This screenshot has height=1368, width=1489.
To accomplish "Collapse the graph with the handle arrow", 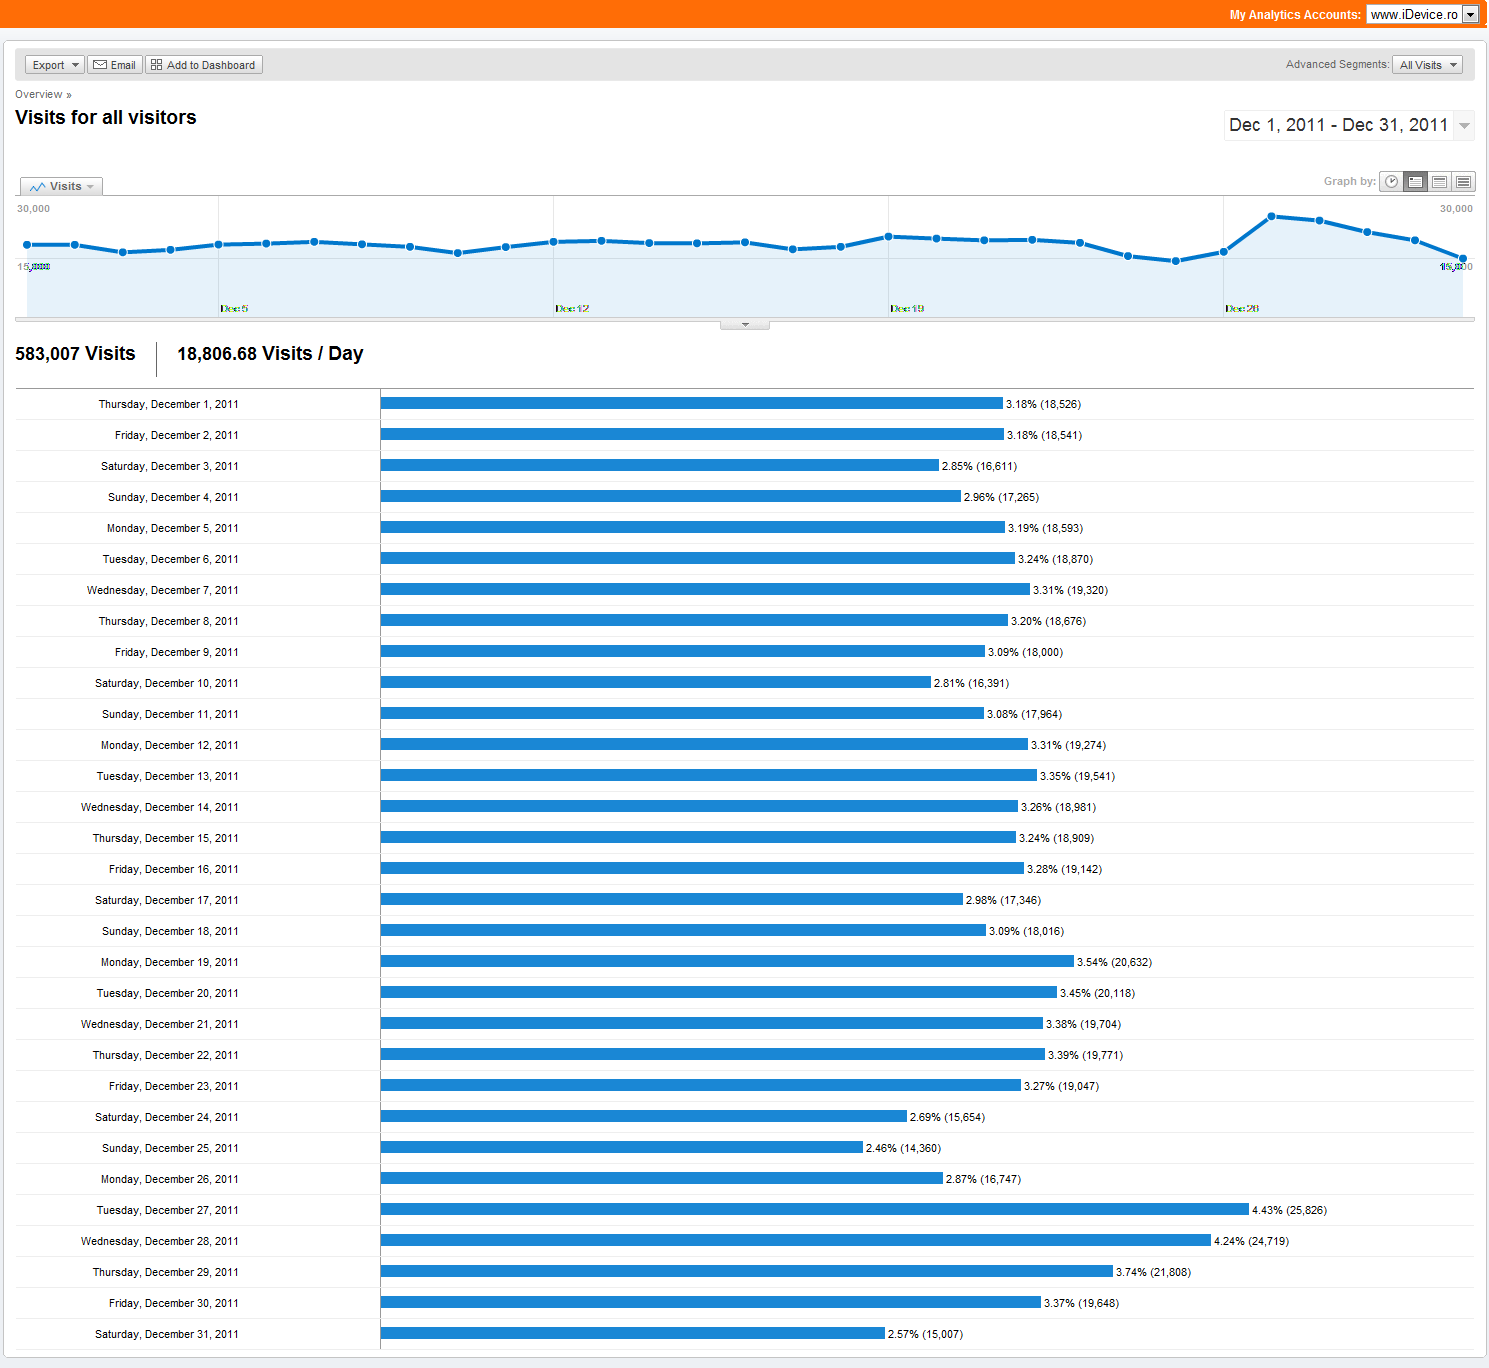I will tap(745, 324).
